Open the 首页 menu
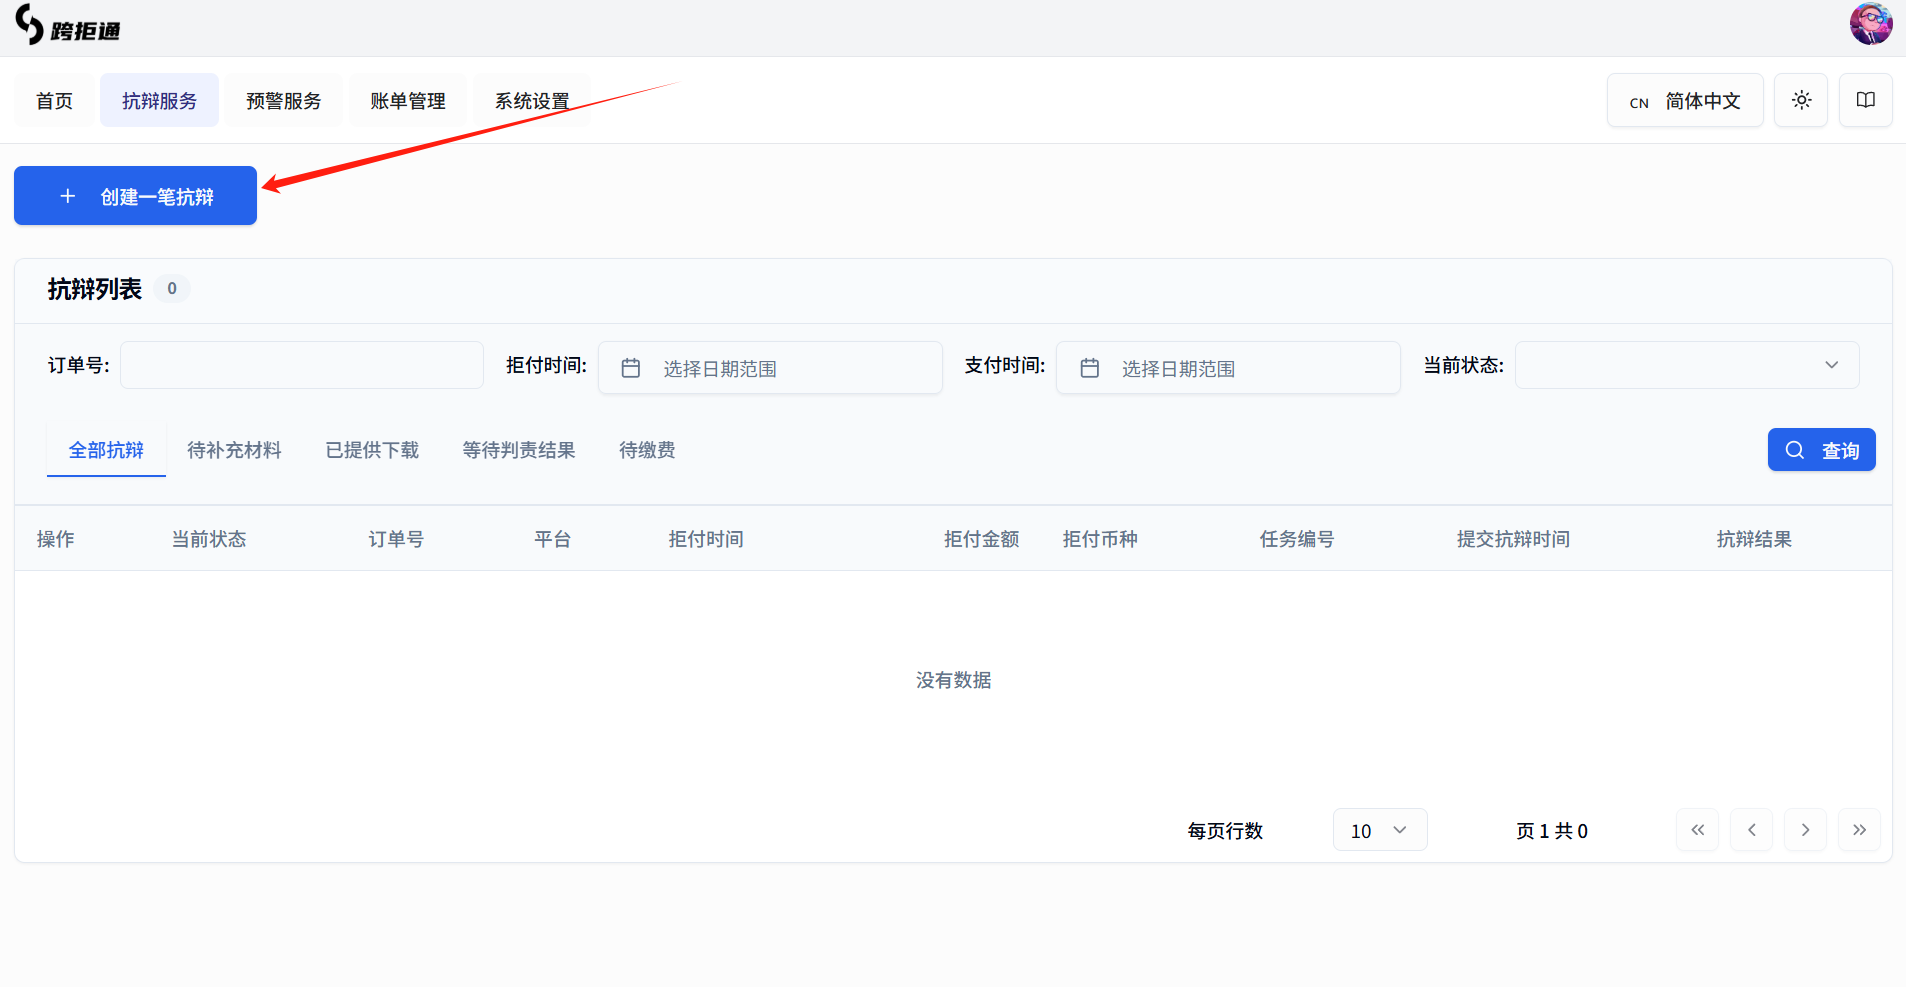The image size is (1906, 987). point(54,100)
